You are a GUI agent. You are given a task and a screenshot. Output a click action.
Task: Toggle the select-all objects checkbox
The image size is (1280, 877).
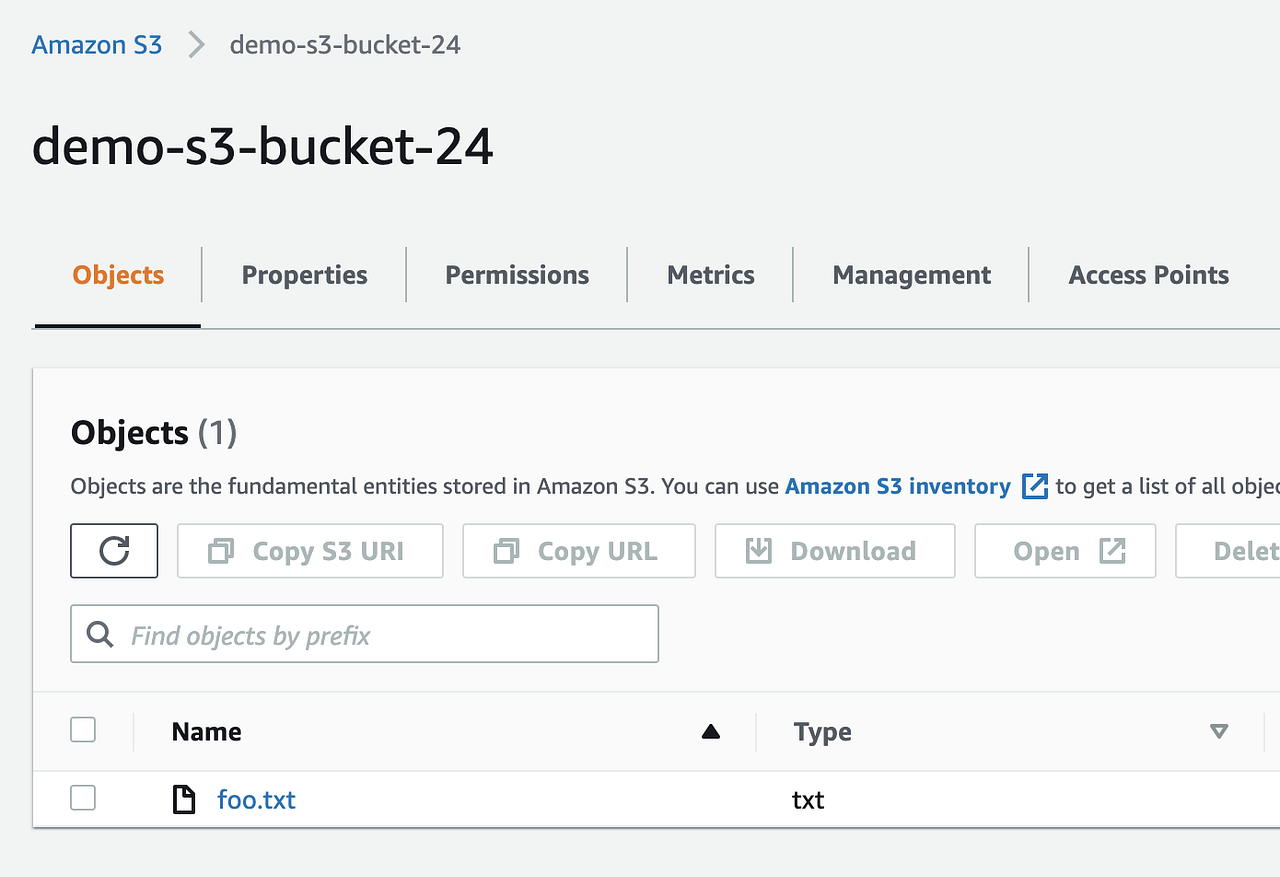pyautogui.click(x=83, y=730)
